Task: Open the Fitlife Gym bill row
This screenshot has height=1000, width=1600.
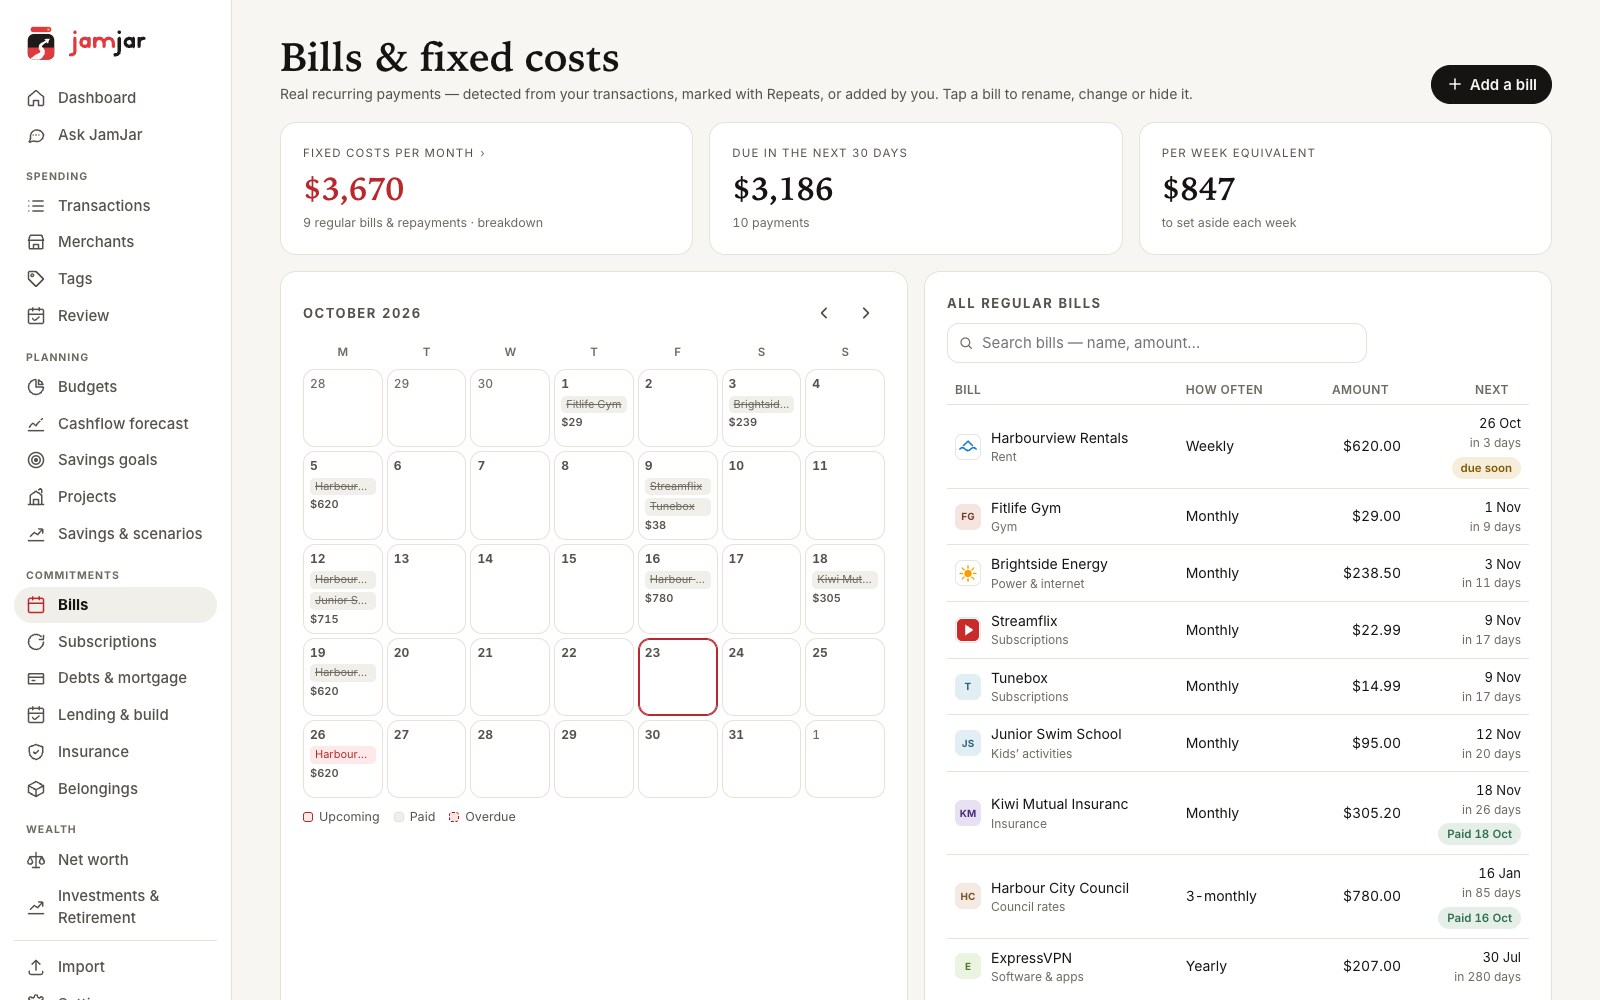Action: point(1238,517)
